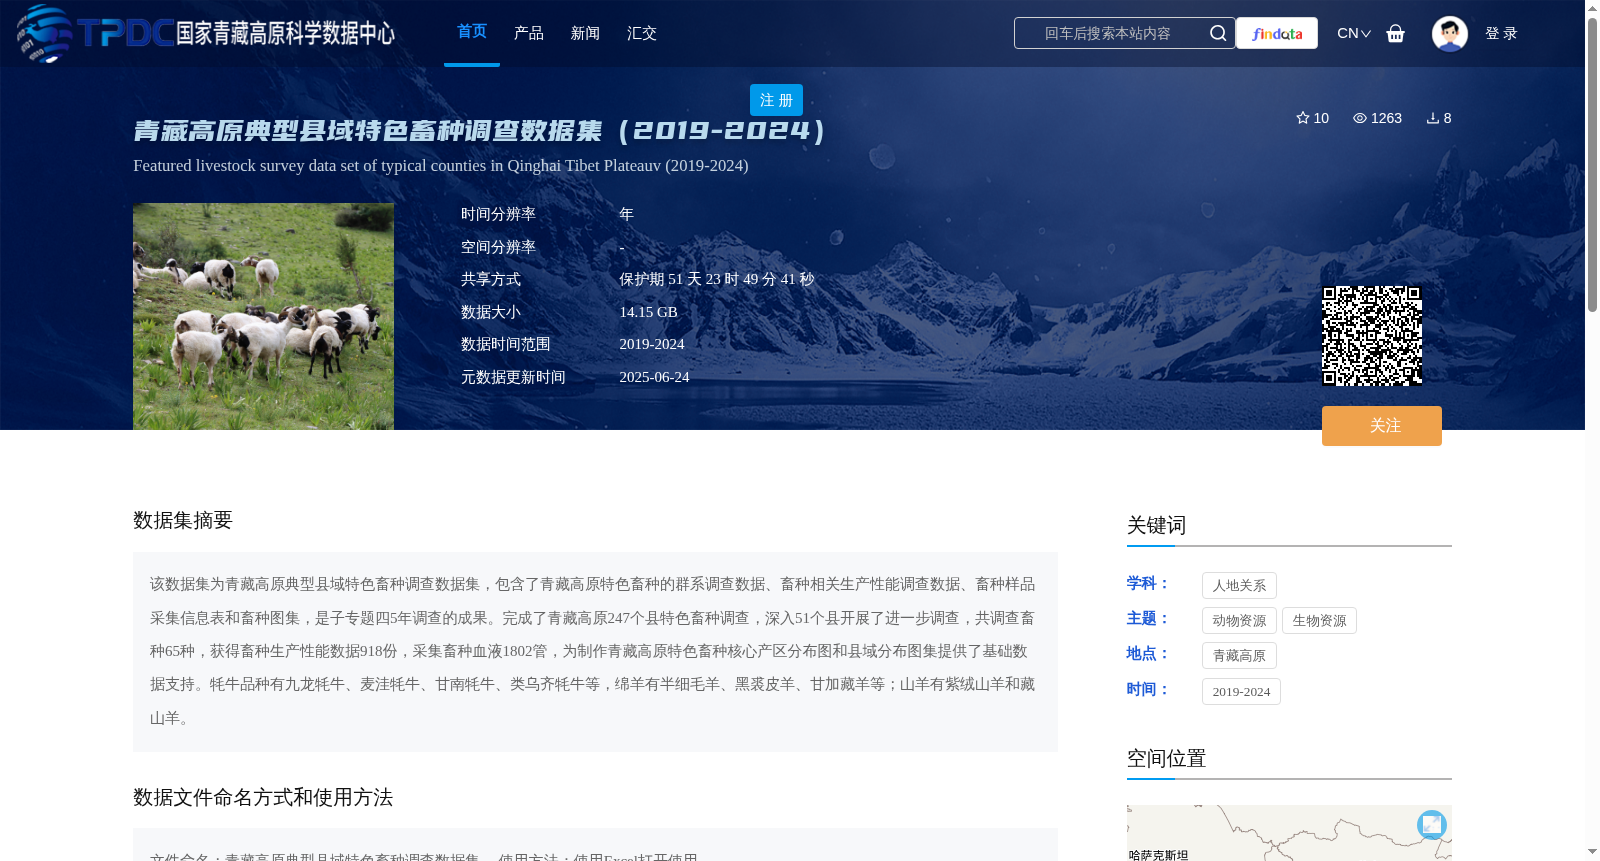Expand the map with the fullscreen icon
The image size is (1600, 861).
coord(1432,824)
